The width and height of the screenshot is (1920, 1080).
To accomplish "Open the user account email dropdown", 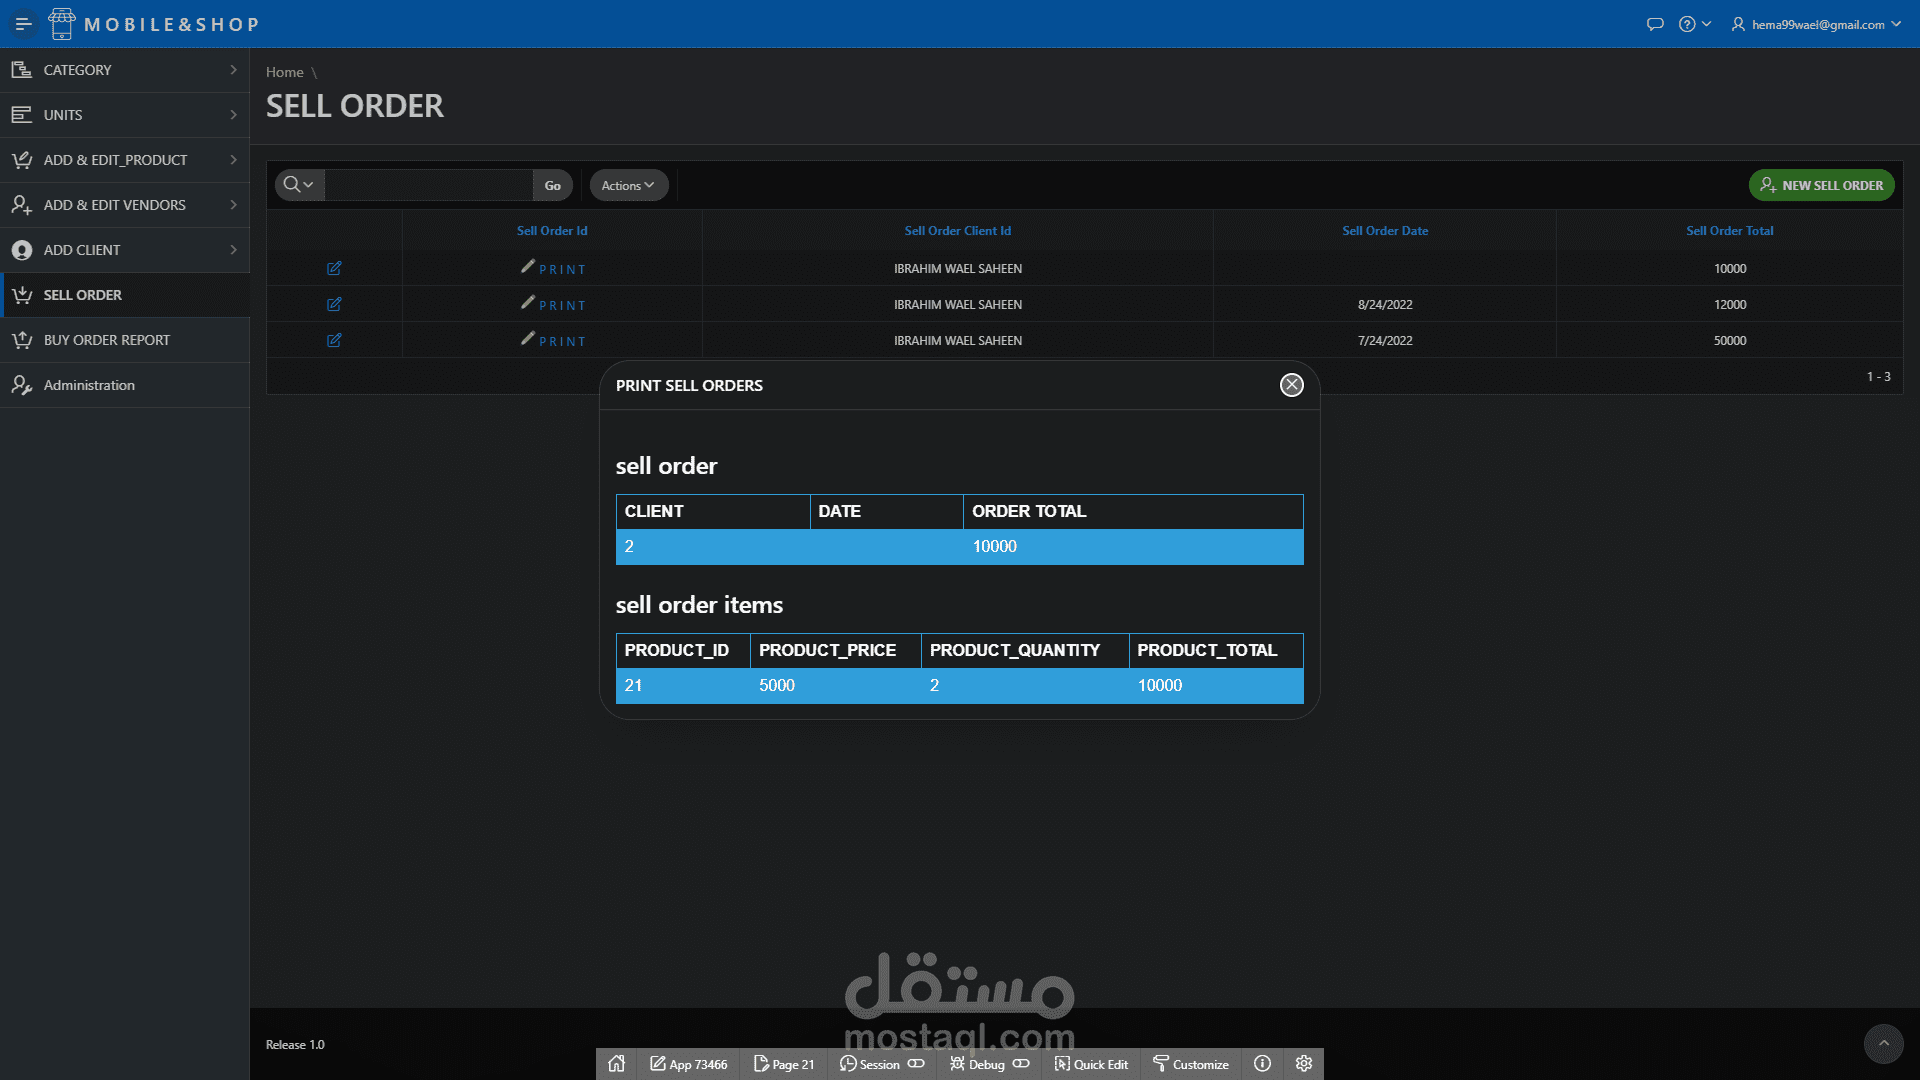I will pos(1816,24).
